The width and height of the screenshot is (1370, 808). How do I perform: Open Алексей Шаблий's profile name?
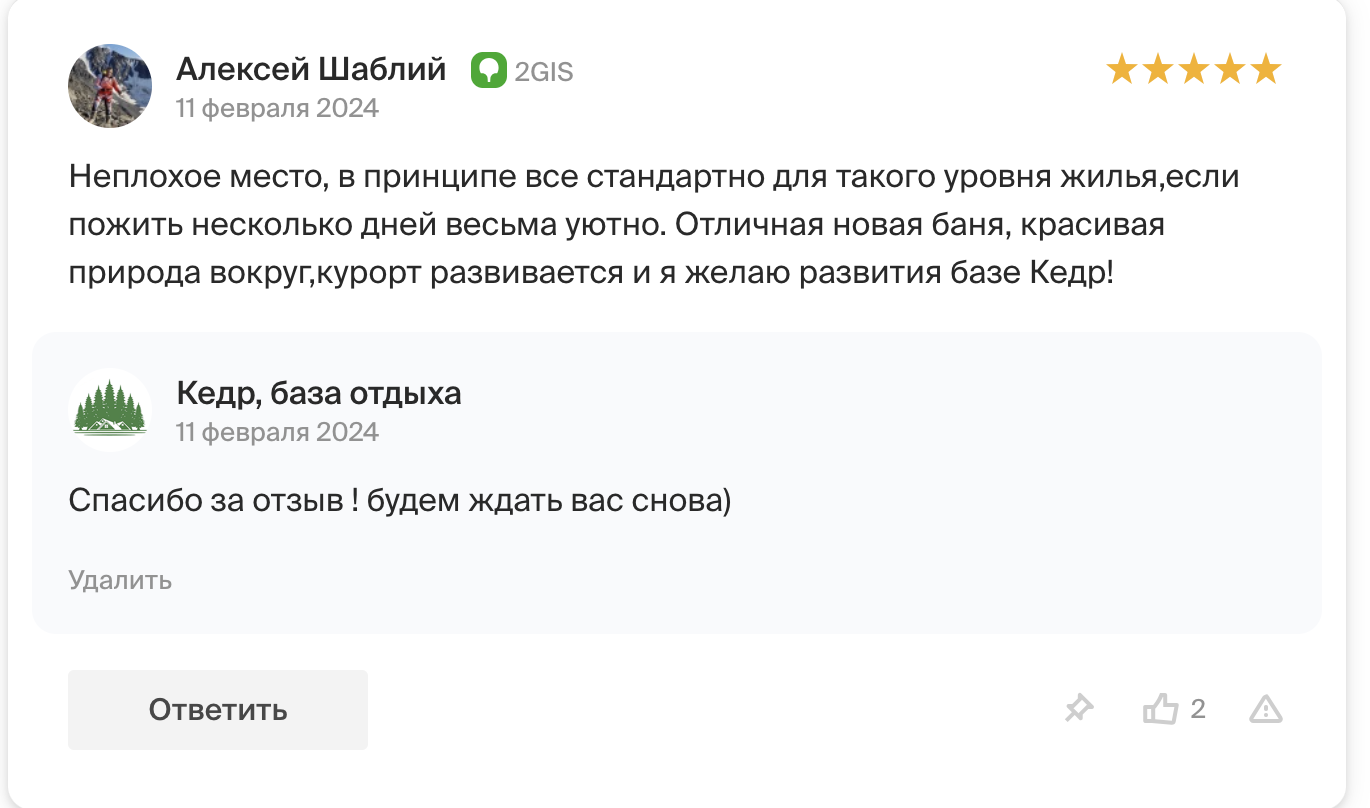click(x=311, y=70)
